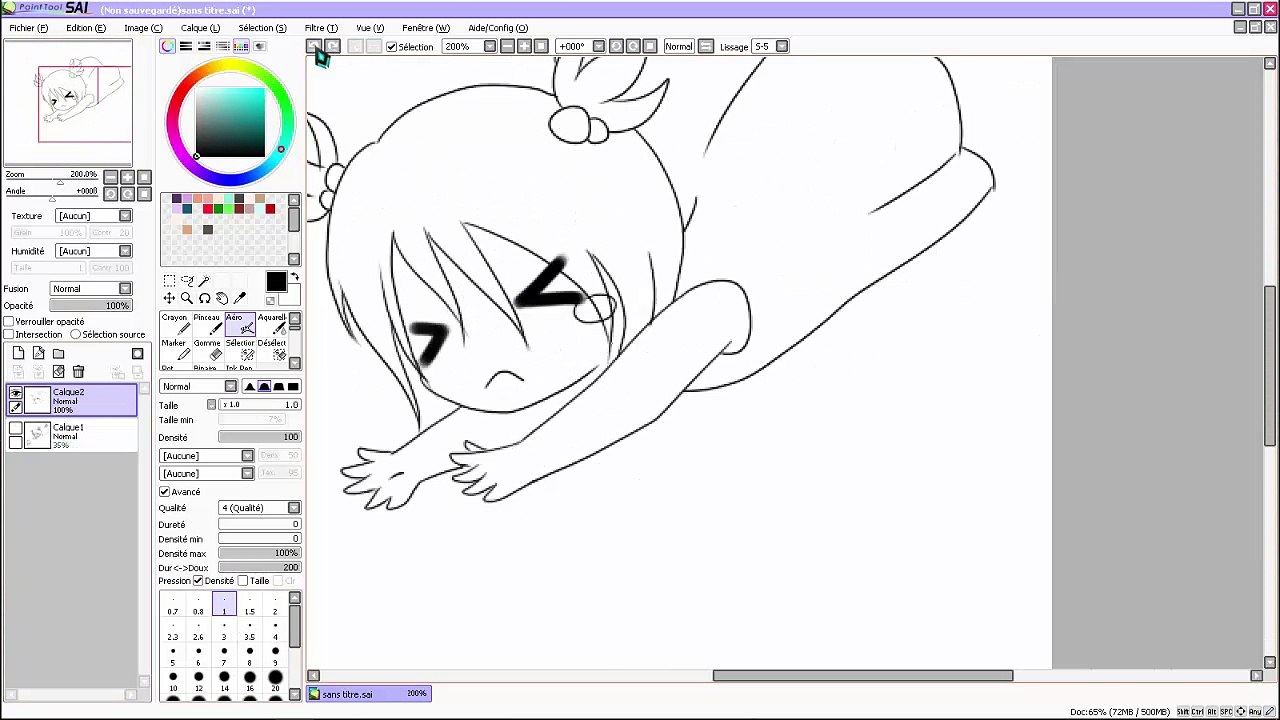Pick the eyedropper color picker tool
This screenshot has height=720, width=1280.
click(240, 298)
